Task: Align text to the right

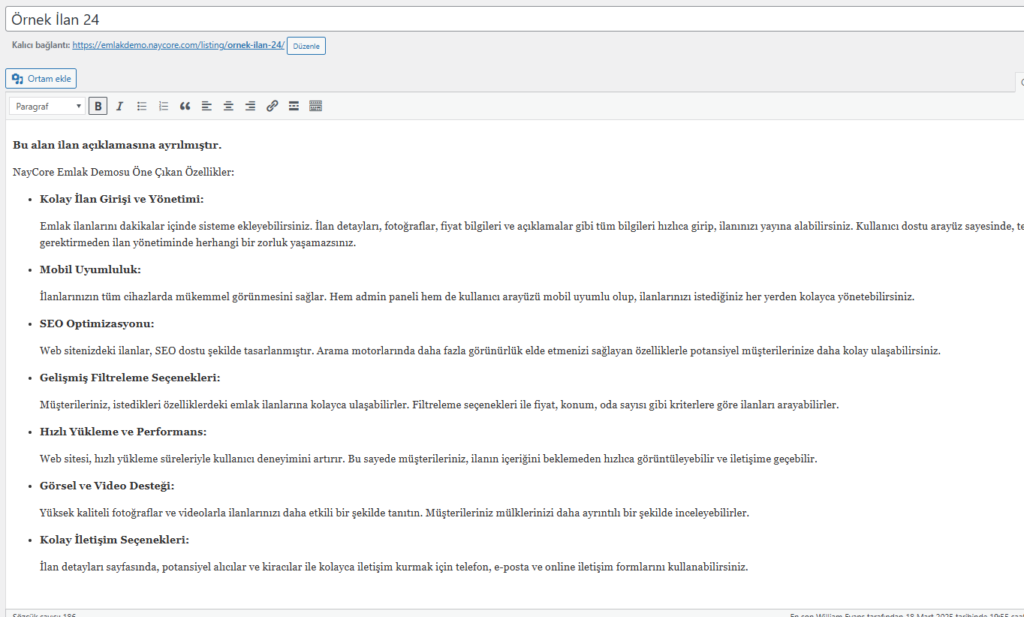Action: pyautogui.click(x=250, y=106)
